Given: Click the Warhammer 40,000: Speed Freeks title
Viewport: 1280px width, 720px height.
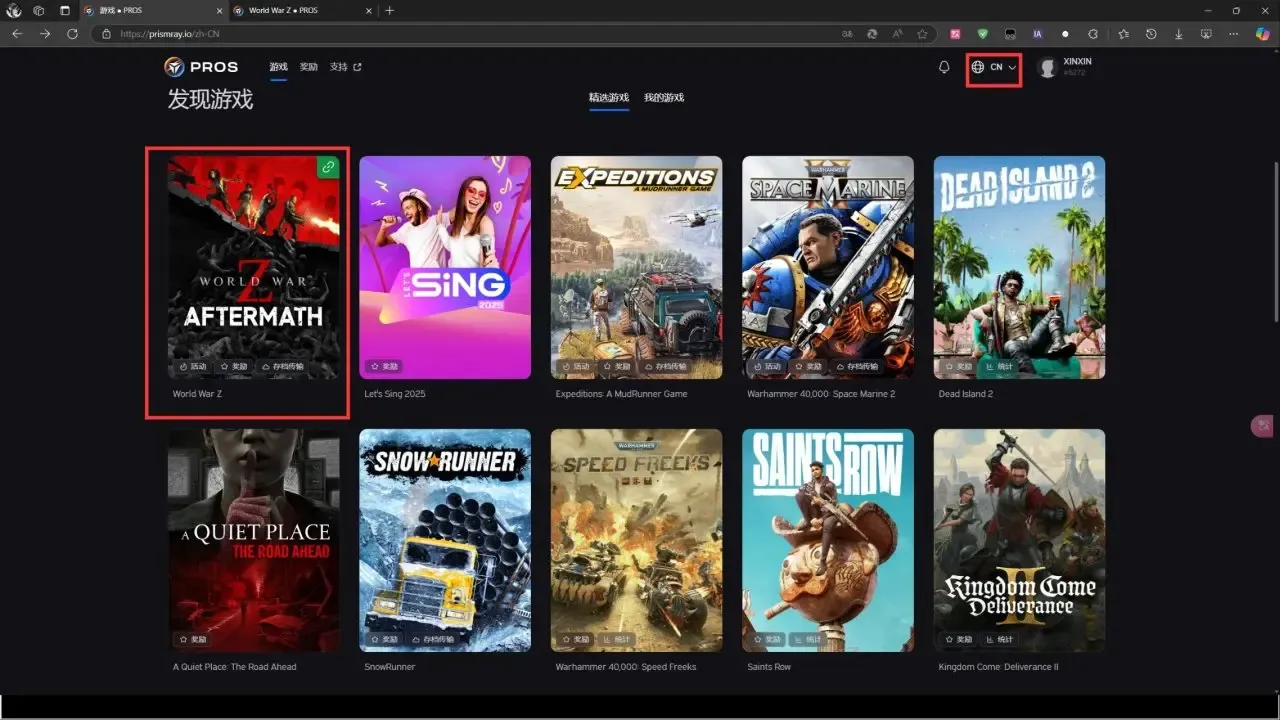Looking at the screenshot, I should 626,667.
